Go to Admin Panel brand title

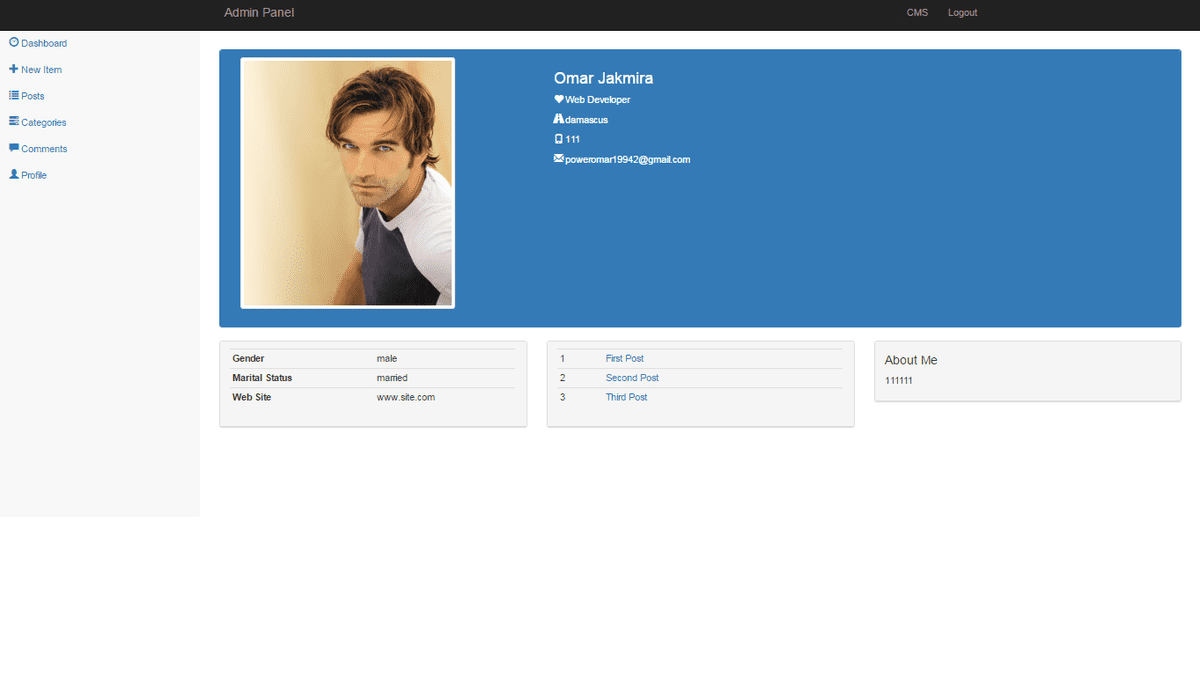pos(259,13)
